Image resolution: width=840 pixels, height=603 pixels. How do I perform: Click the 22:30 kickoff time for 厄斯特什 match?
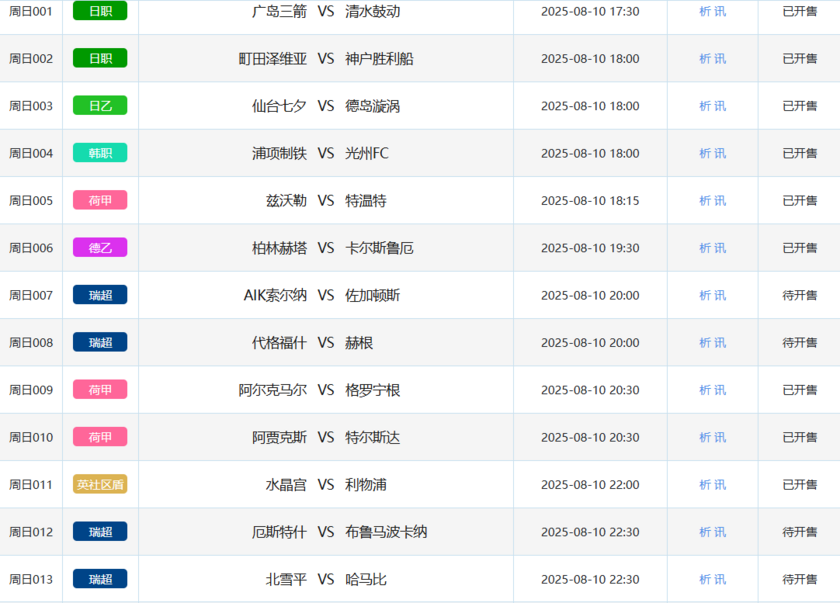[x=590, y=532]
